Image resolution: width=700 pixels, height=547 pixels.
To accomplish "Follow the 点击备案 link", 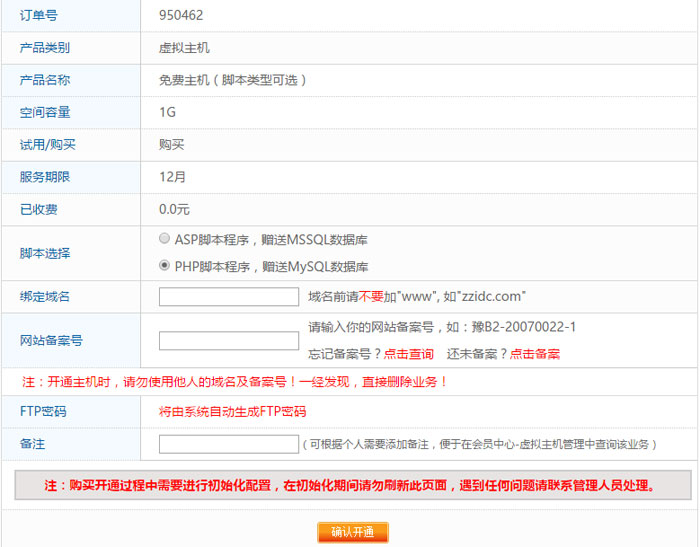I will point(534,354).
